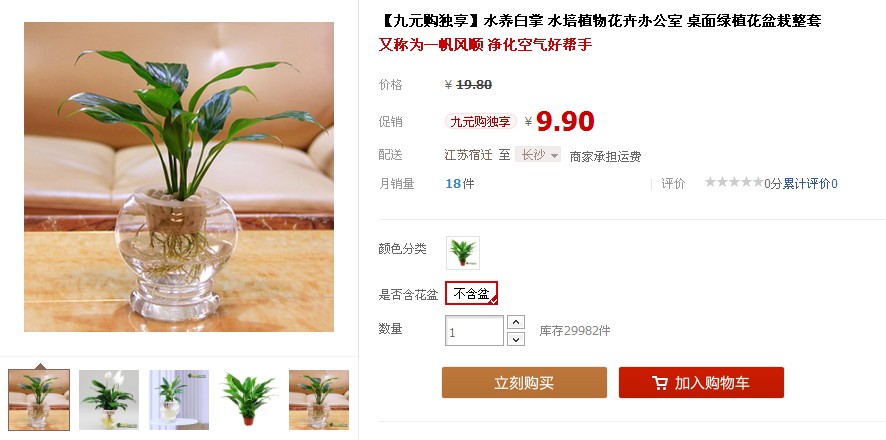
Task: Decrease quantity with the down arrow stepper
Action: [516, 339]
